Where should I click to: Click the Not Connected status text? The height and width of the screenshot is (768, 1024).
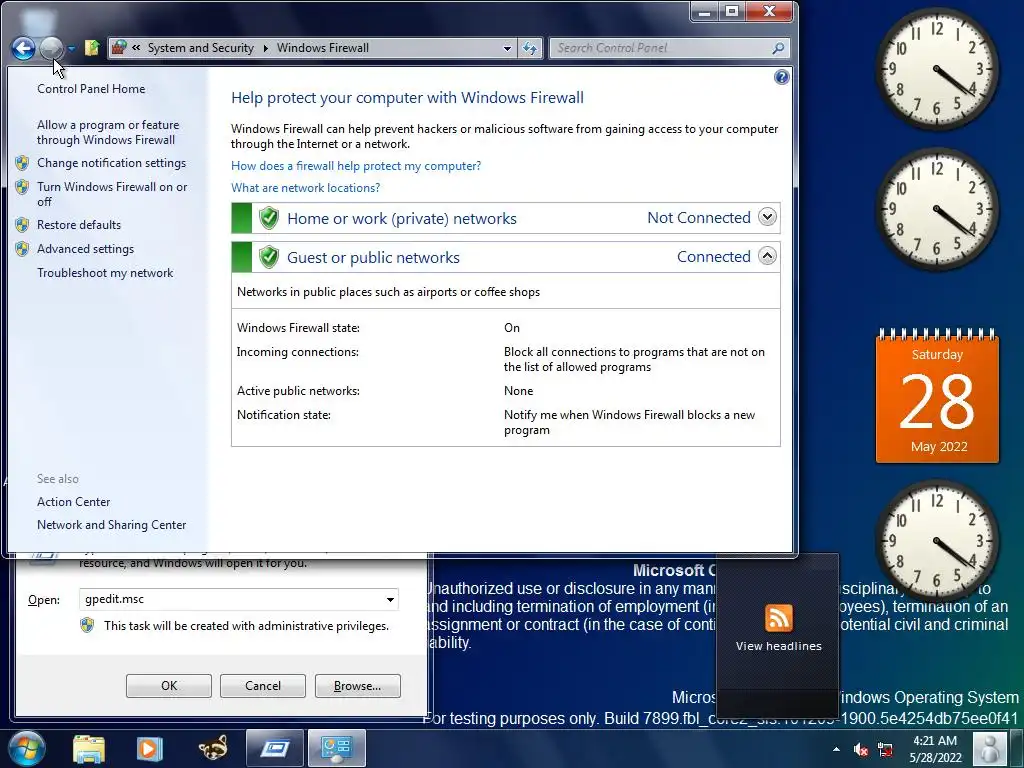click(x=699, y=217)
